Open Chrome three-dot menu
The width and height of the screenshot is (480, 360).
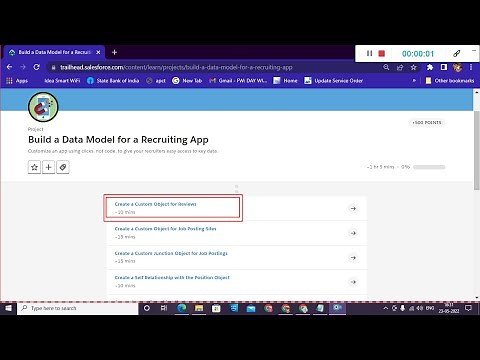(471, 67)
